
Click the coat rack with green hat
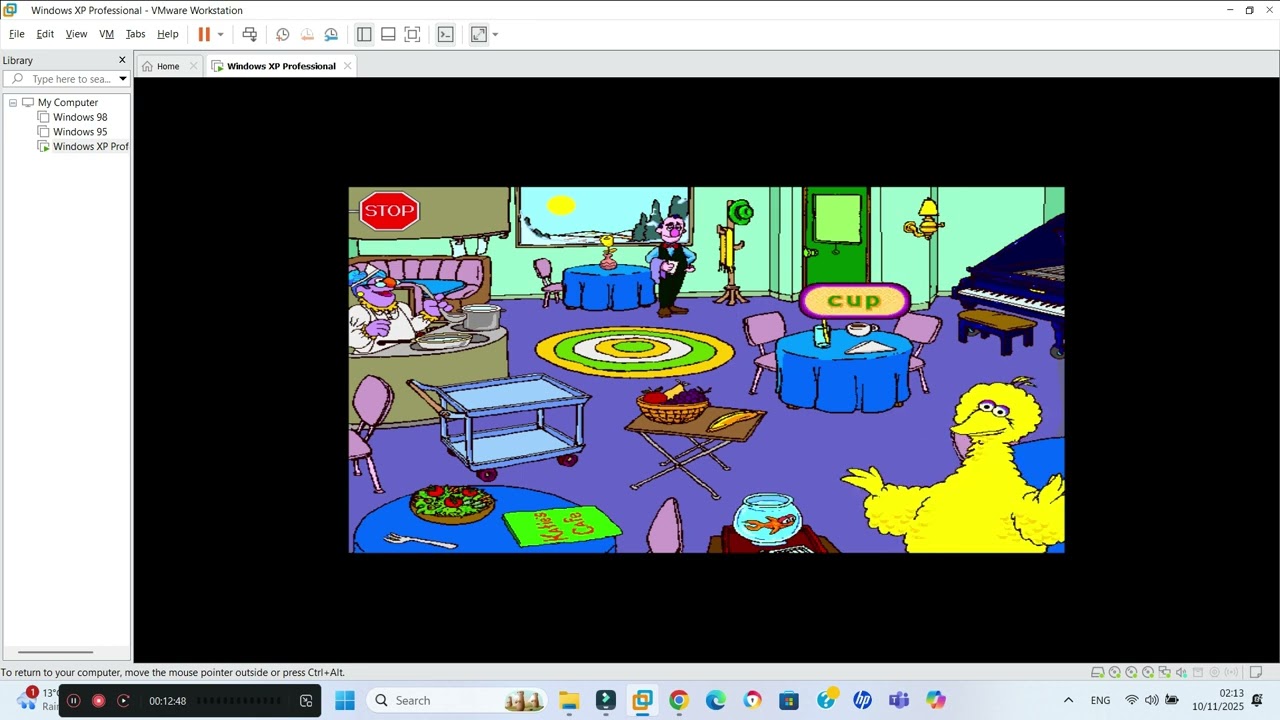pos(735,250)
